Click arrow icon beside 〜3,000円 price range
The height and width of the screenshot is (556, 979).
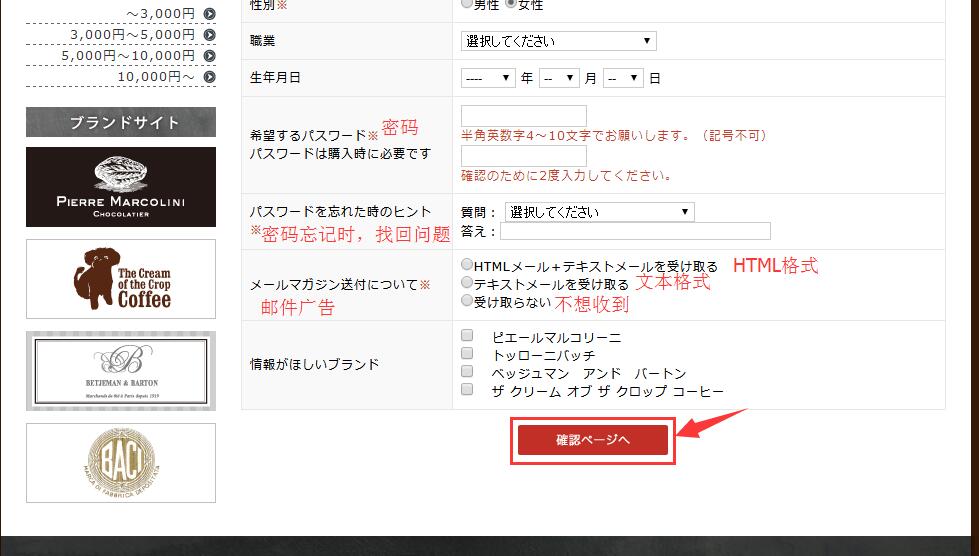pos(209,14)
